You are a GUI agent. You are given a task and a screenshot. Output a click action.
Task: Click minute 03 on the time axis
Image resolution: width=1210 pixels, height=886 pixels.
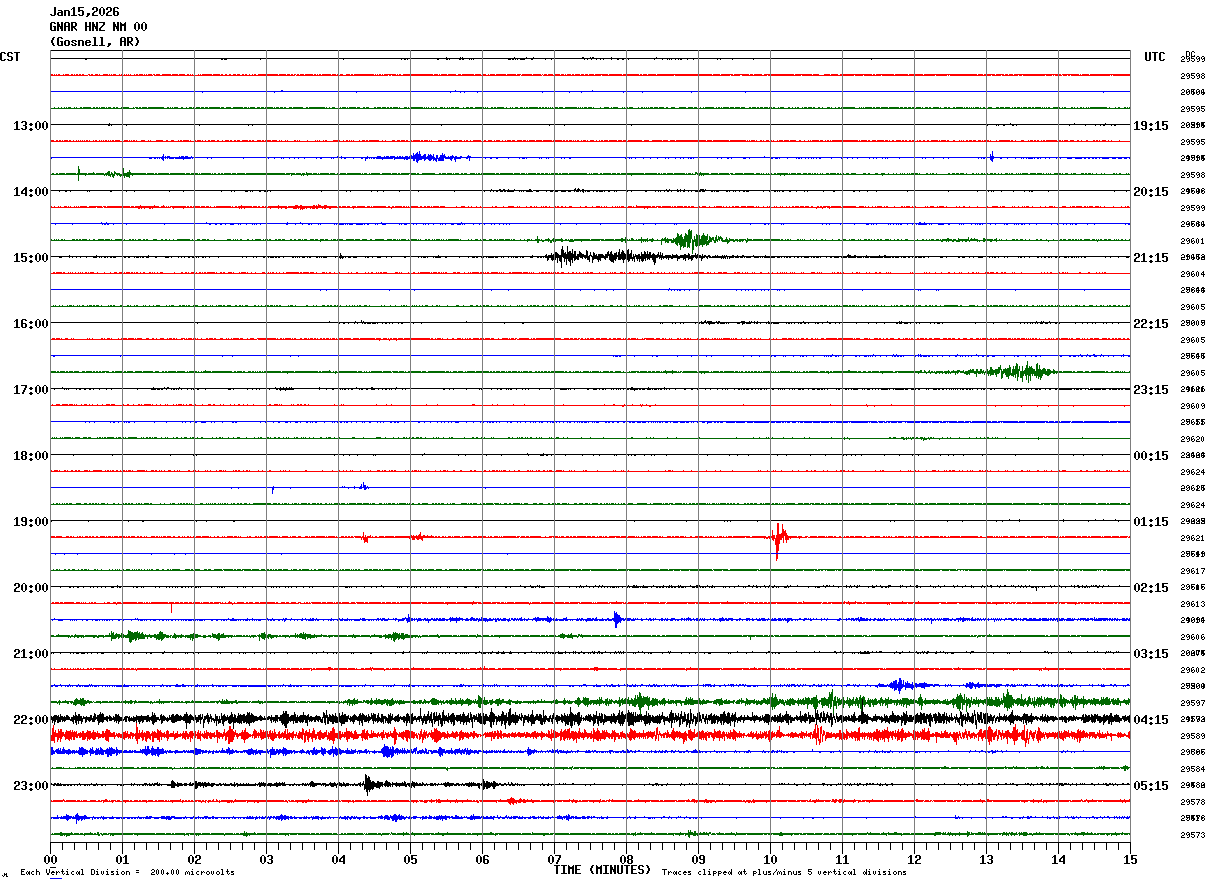[x=266, y=859]
